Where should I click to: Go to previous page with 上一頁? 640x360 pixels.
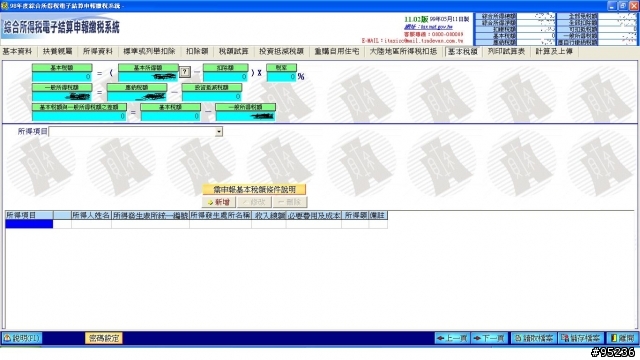click(452, 338)
